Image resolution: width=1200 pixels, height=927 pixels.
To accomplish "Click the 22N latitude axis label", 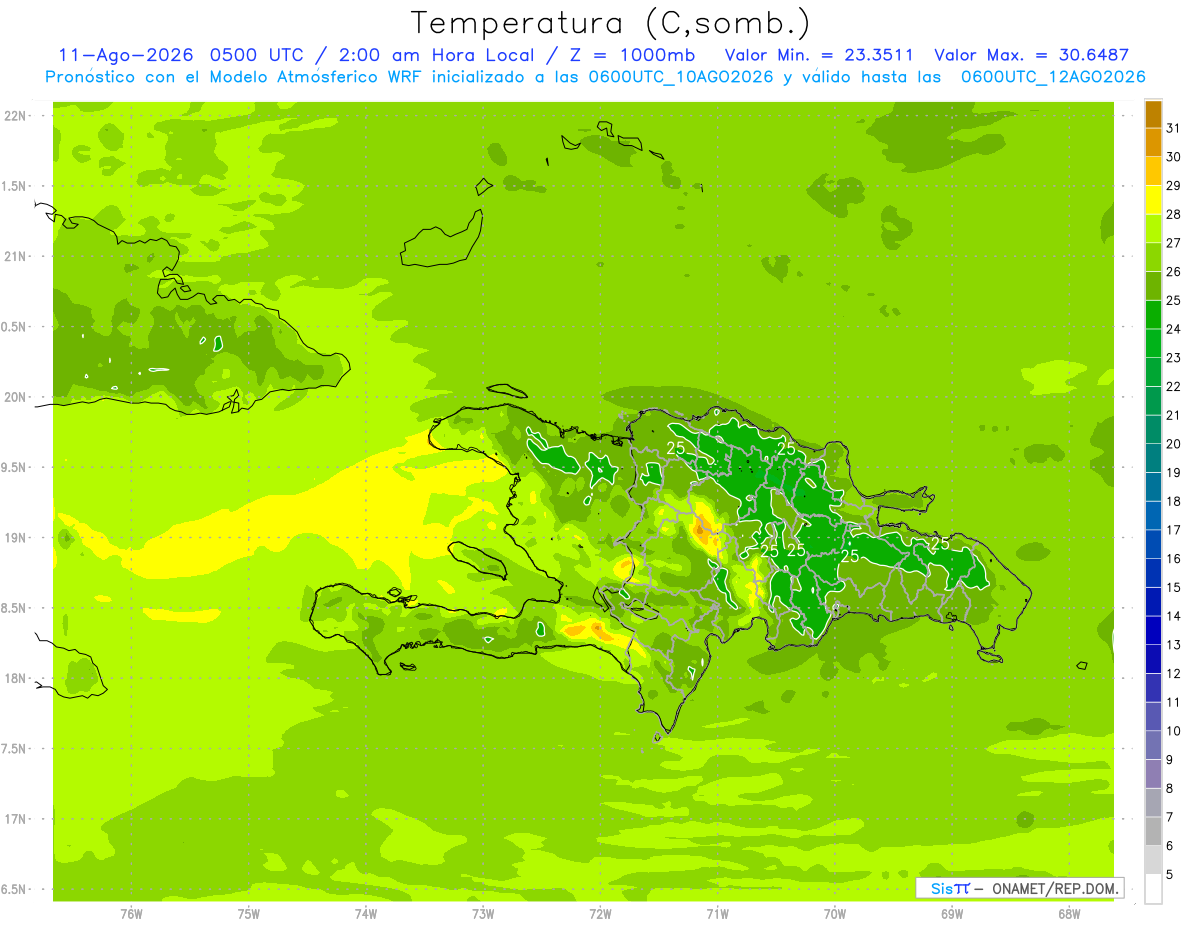I will pyautogui.click(x=16, y=116).
